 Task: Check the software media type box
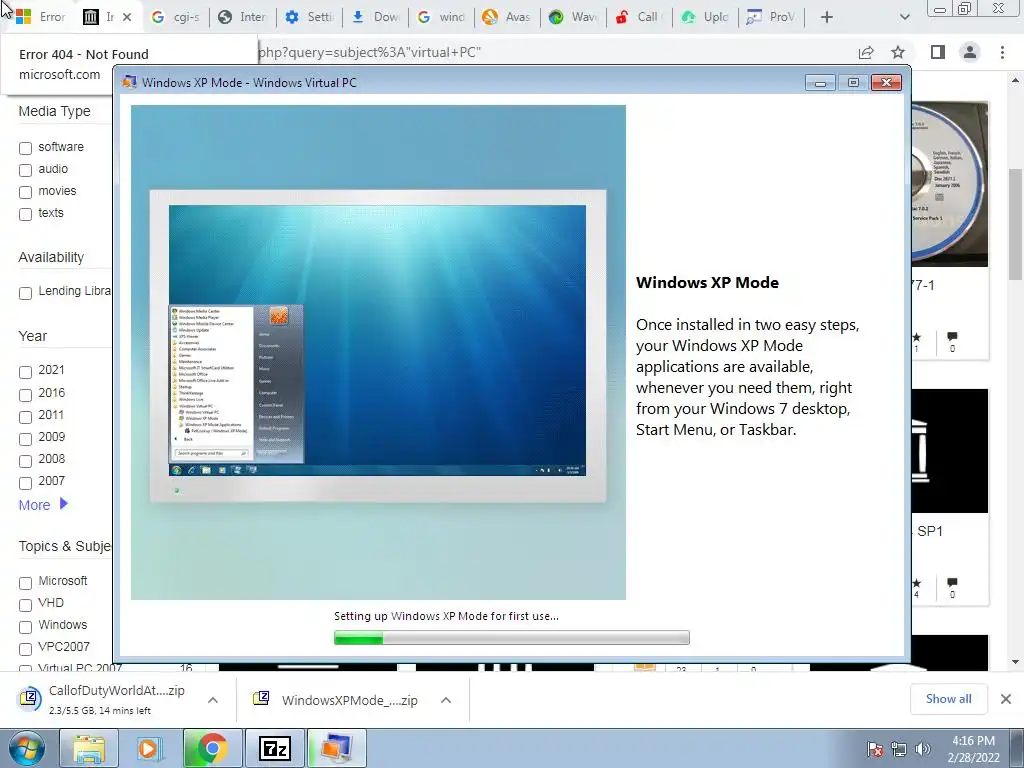[25, 148]
